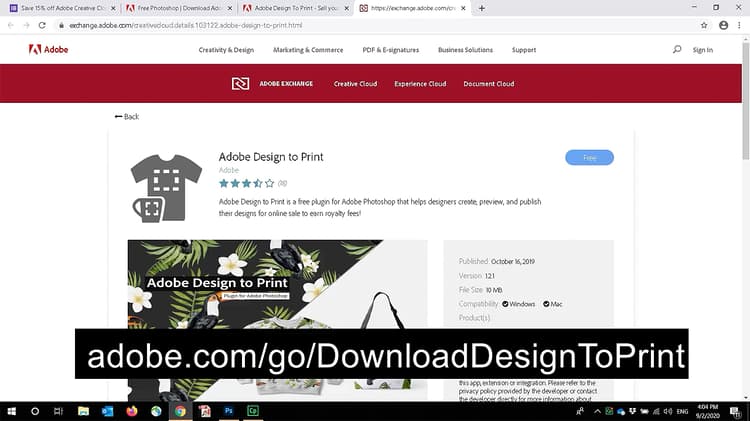Bookmark this page with the star icon
The height and width of the screenshot is (421, 750).
704,25
